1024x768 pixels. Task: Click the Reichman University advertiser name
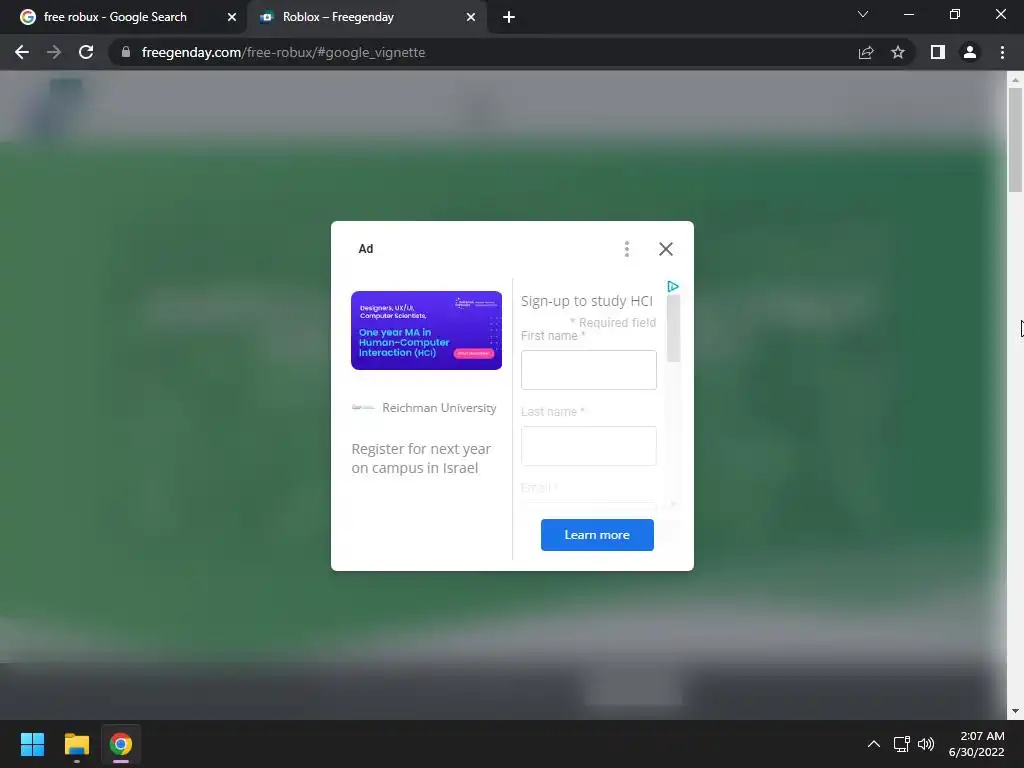click(439, 408)
